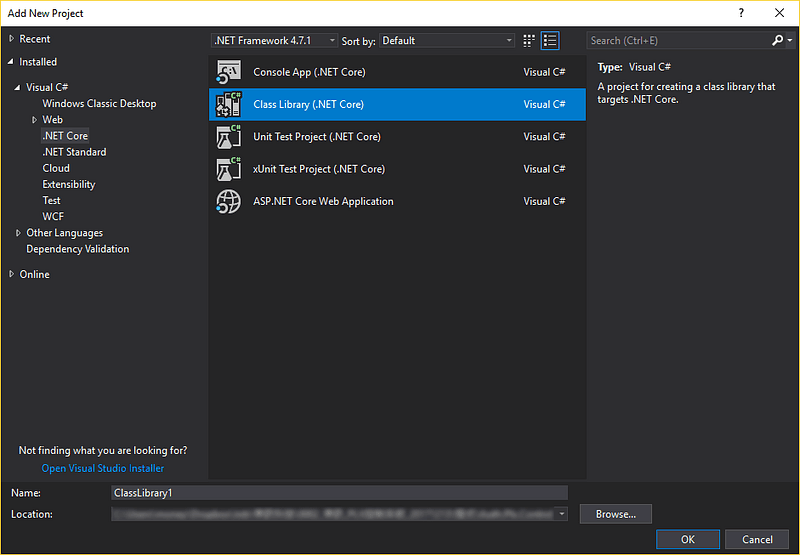
Task: Select the .NET Standard category
Action: point(74,152)
